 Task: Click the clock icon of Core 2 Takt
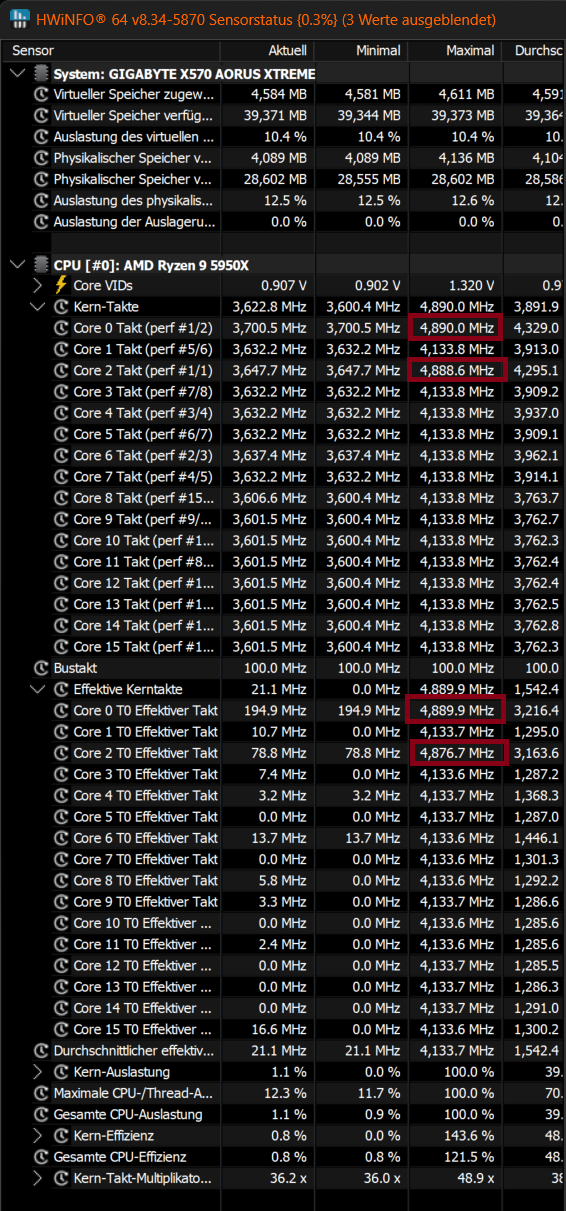[61, 370]
